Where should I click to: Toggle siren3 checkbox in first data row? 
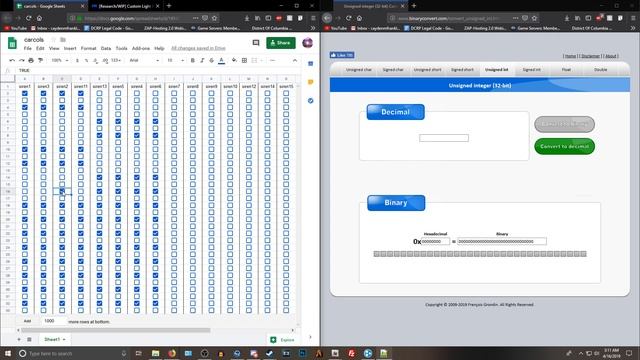[x=43, y=93]
